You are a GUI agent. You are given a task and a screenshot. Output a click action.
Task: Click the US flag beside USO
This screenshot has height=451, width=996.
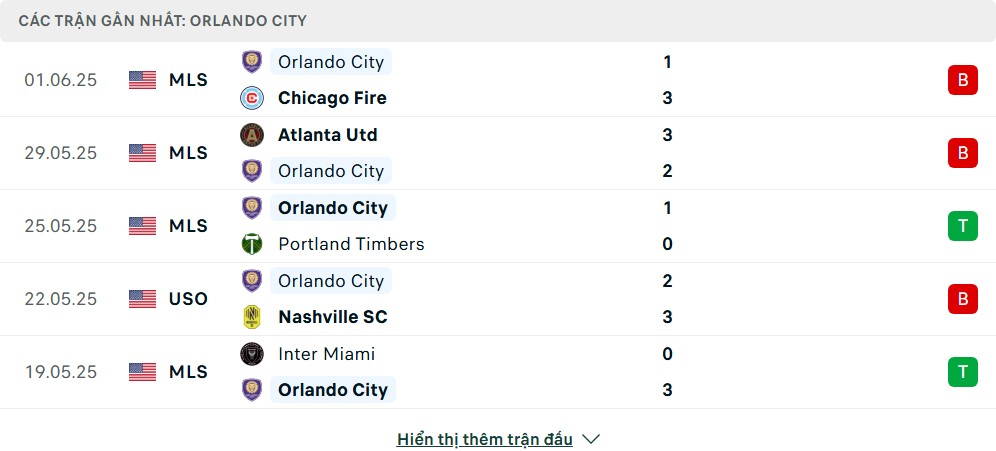143,299
